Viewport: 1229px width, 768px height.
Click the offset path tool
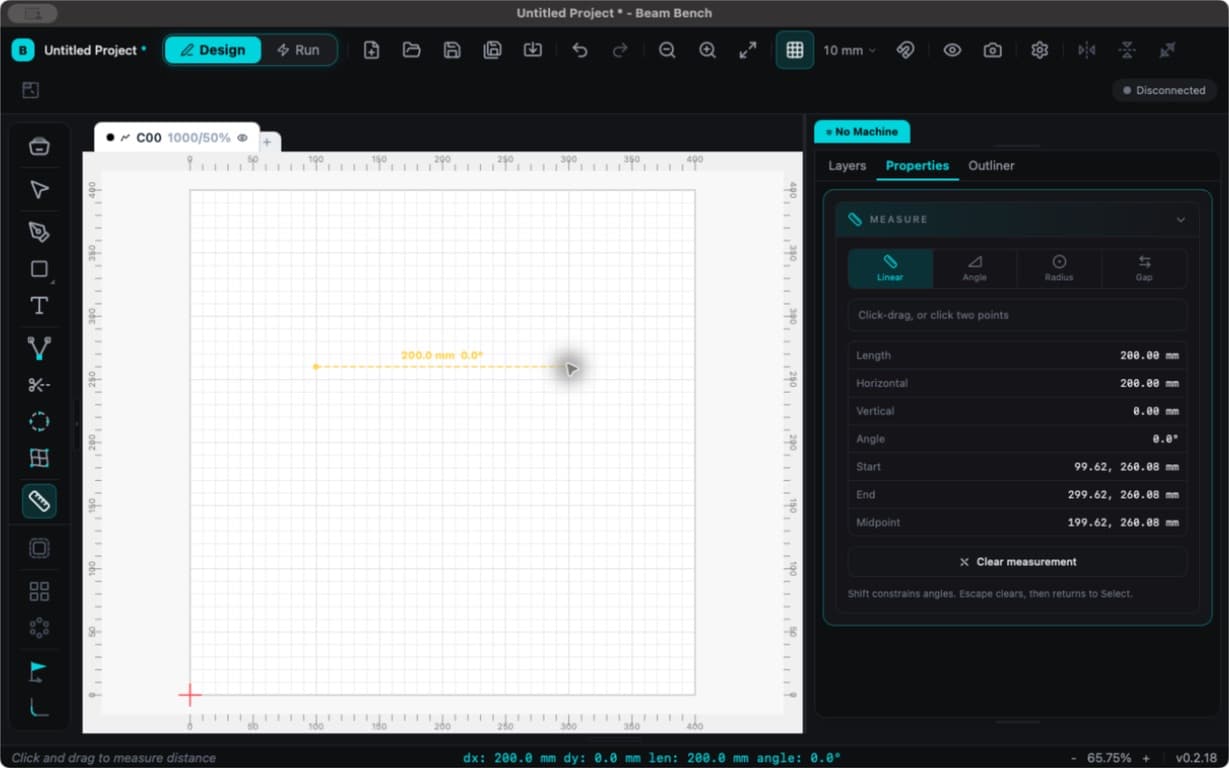click(39, 548)
